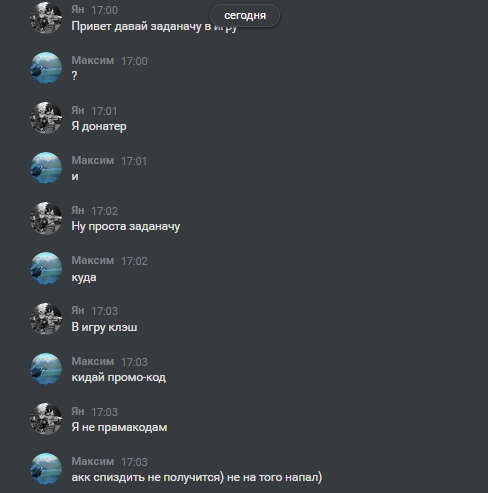Click Ян's avatar at the 17:00 message
Screen dimensions: 488x493
pos(46,18)
